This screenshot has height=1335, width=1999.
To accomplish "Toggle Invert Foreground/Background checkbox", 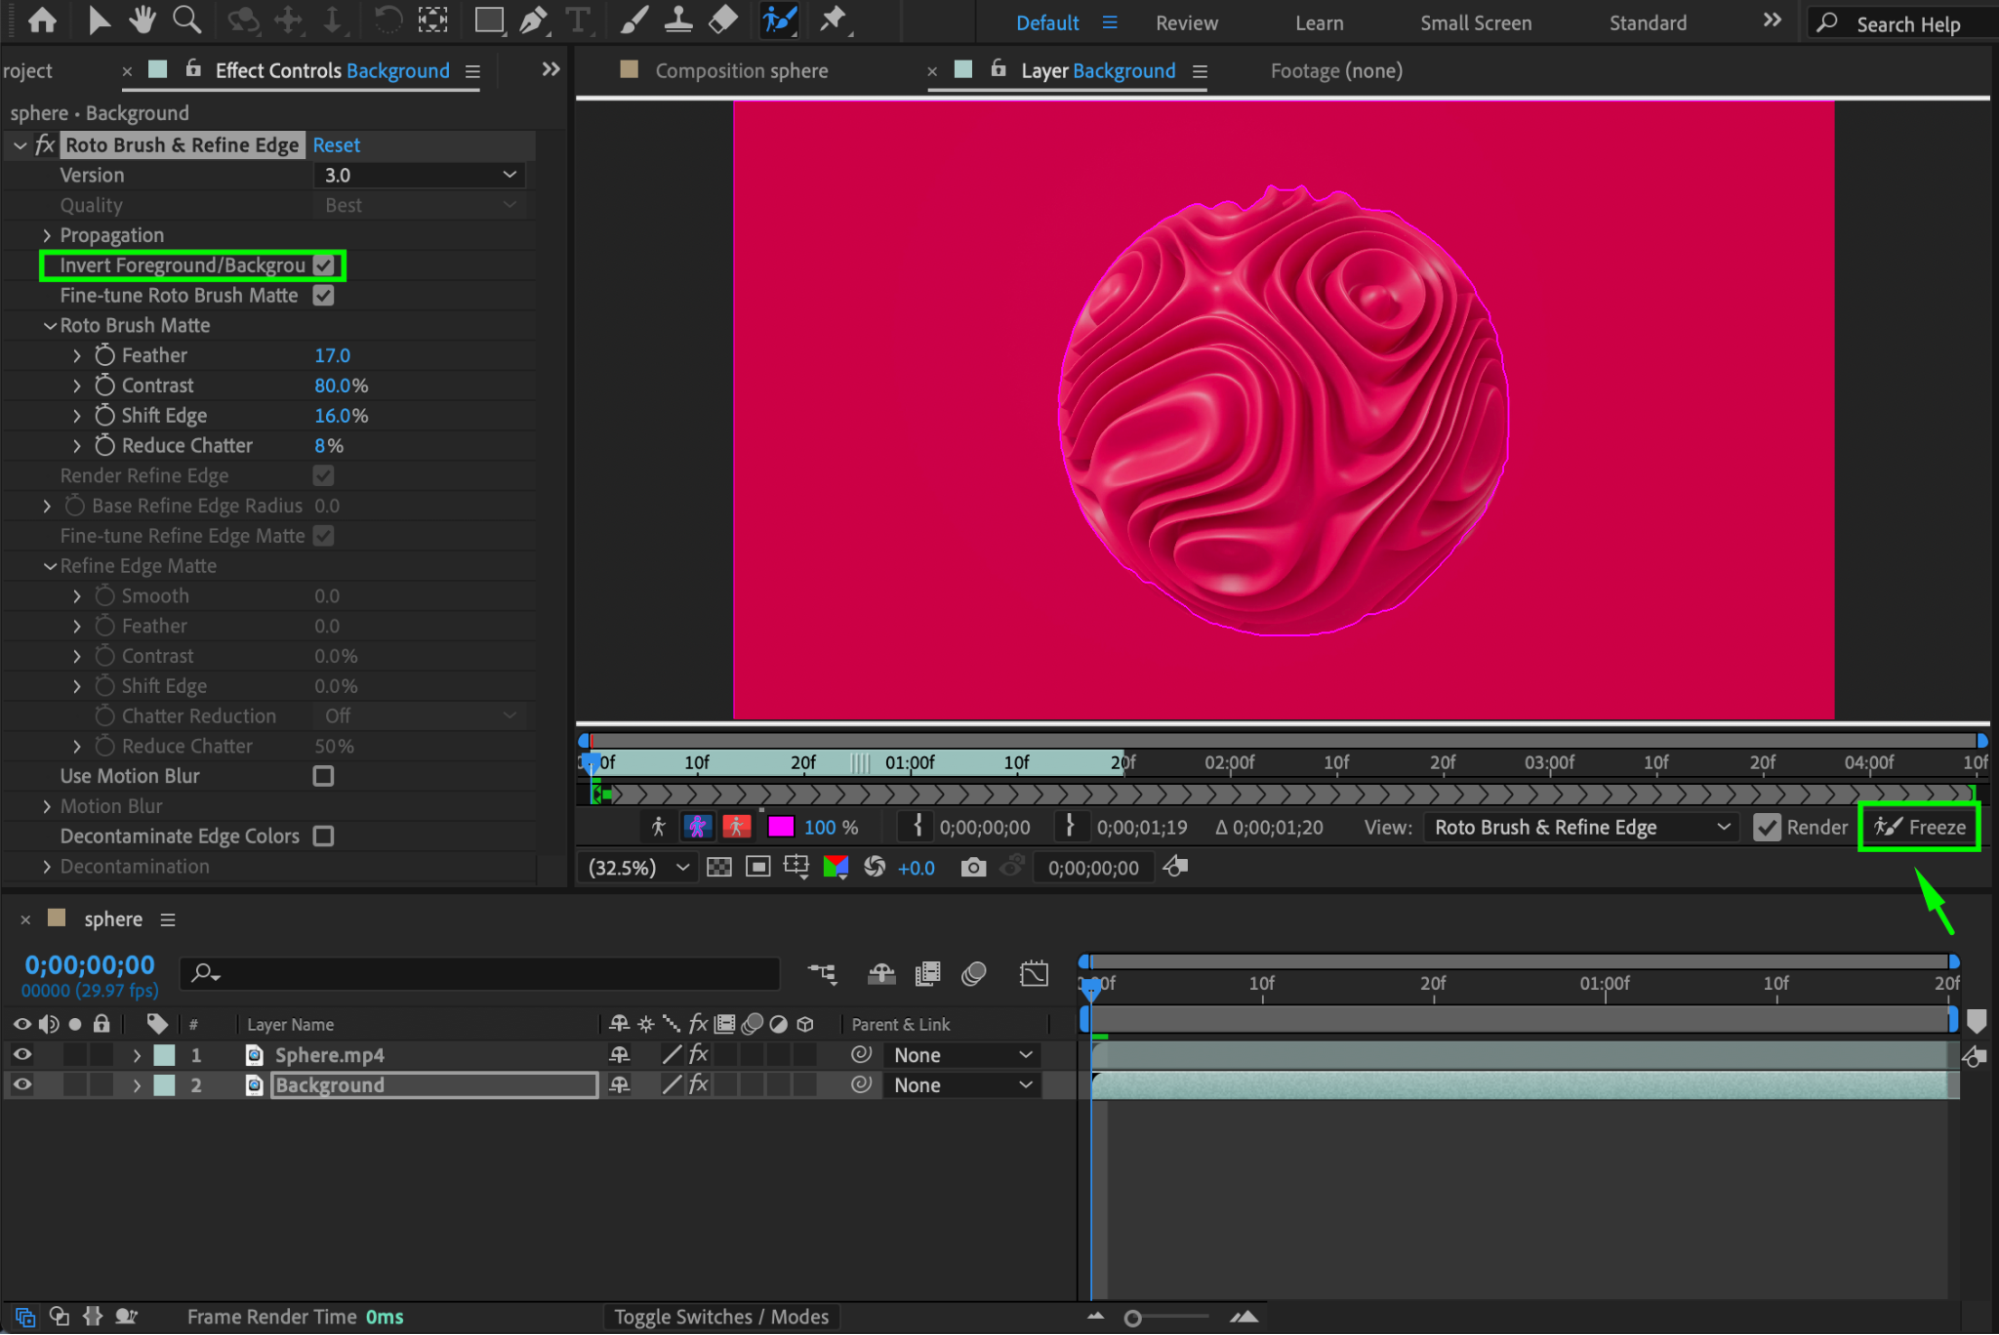I will 323,265.
